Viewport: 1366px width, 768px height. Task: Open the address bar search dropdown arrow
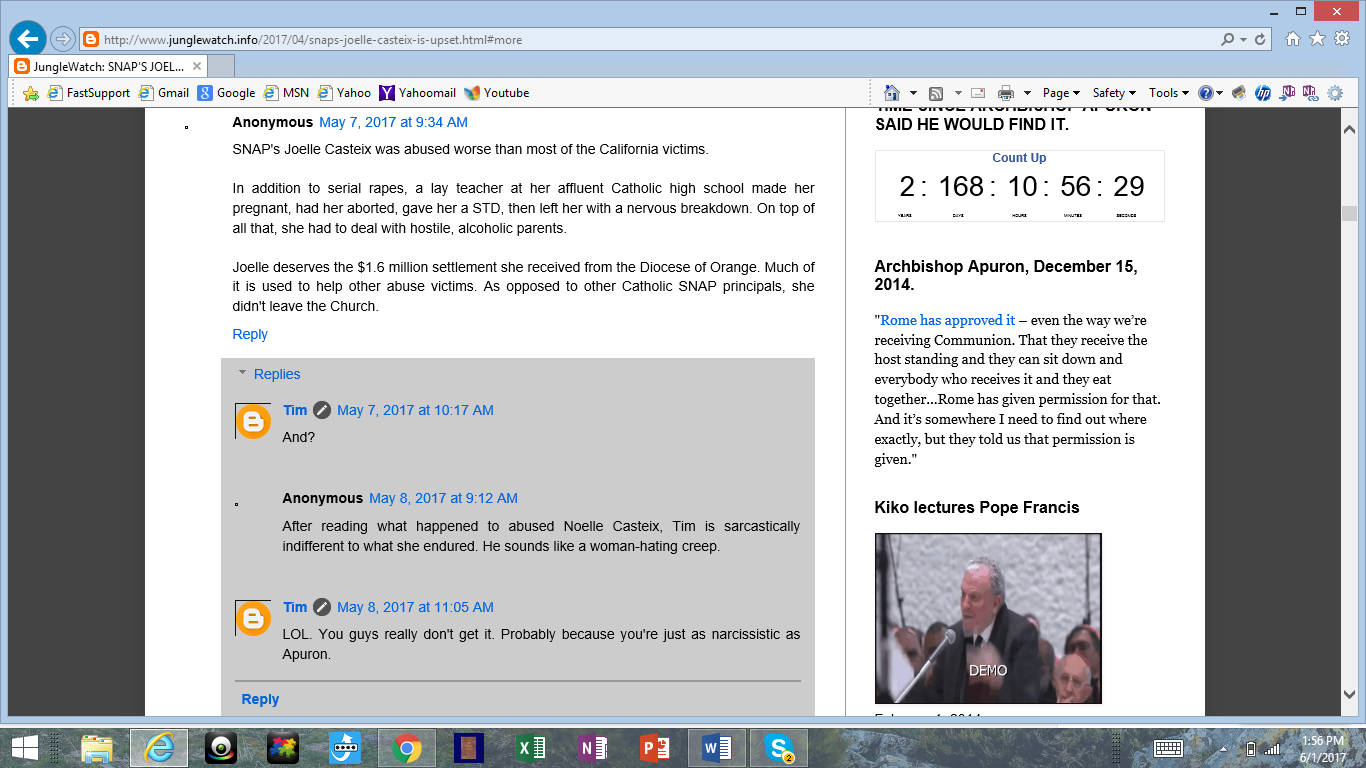1243,40
